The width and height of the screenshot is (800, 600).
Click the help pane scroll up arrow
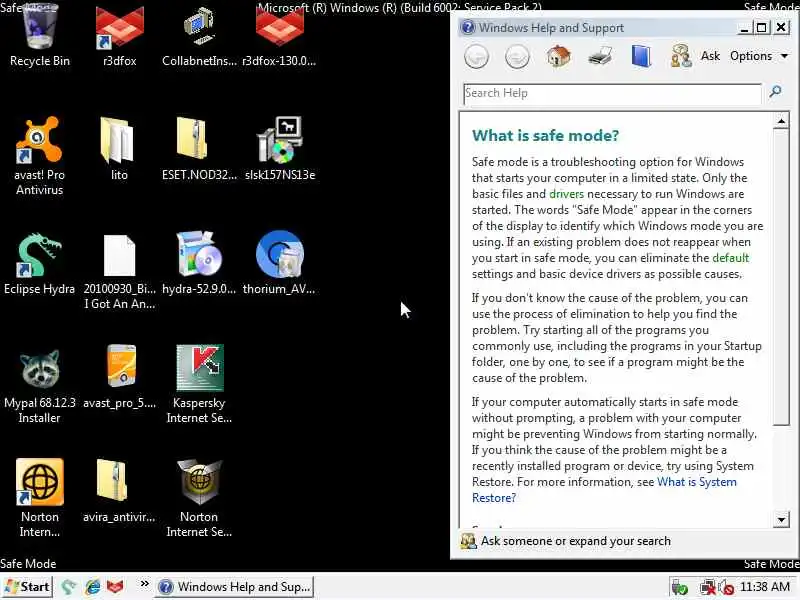tap(781, 121)
